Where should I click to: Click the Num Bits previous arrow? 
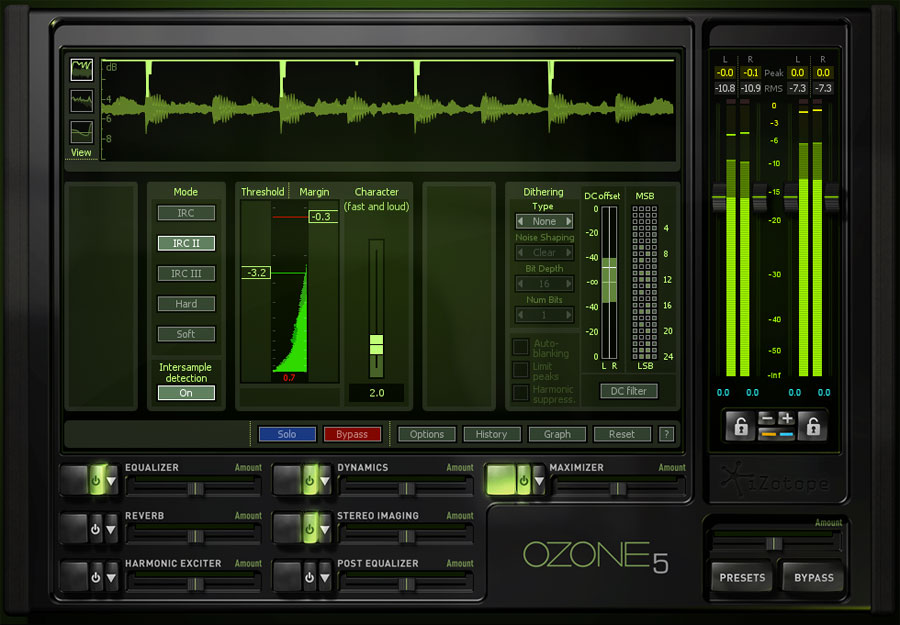pos(520,315)
